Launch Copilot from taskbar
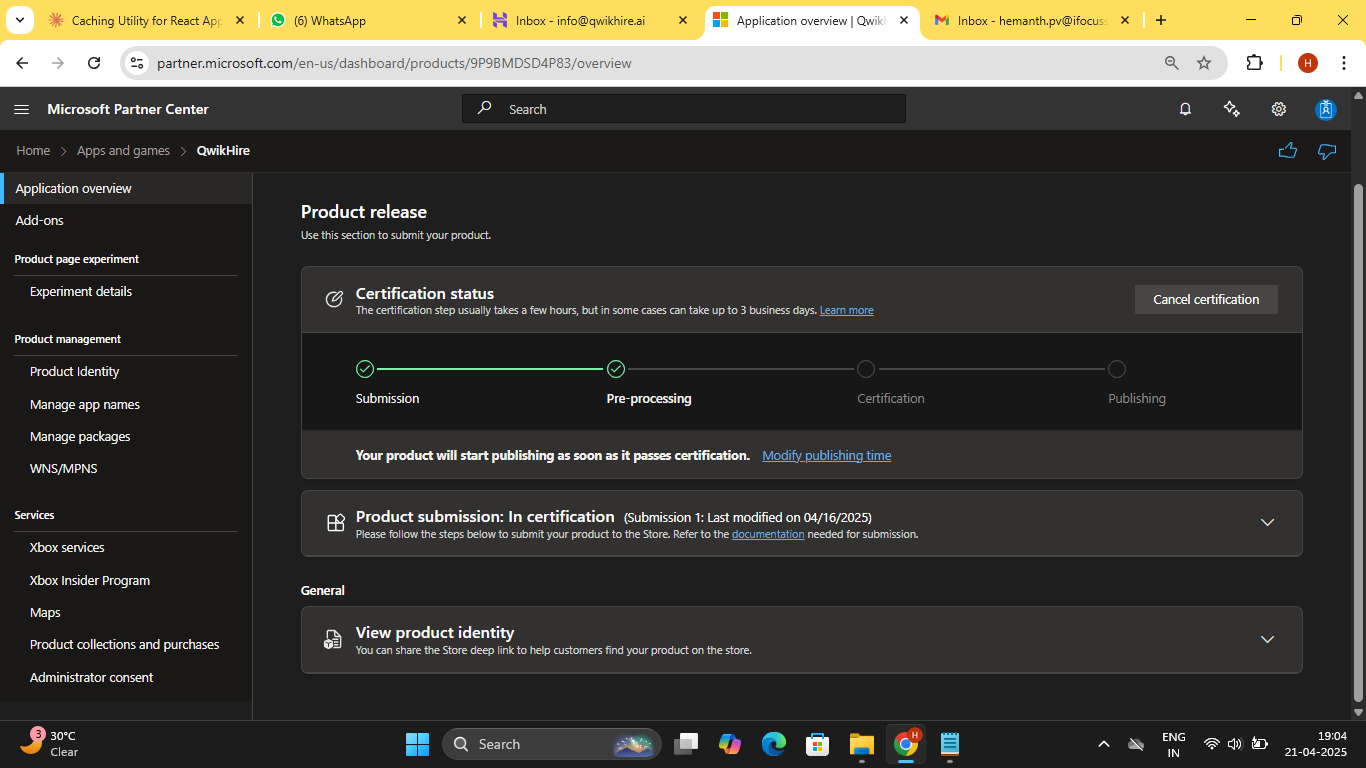 [x=730, y=744]
